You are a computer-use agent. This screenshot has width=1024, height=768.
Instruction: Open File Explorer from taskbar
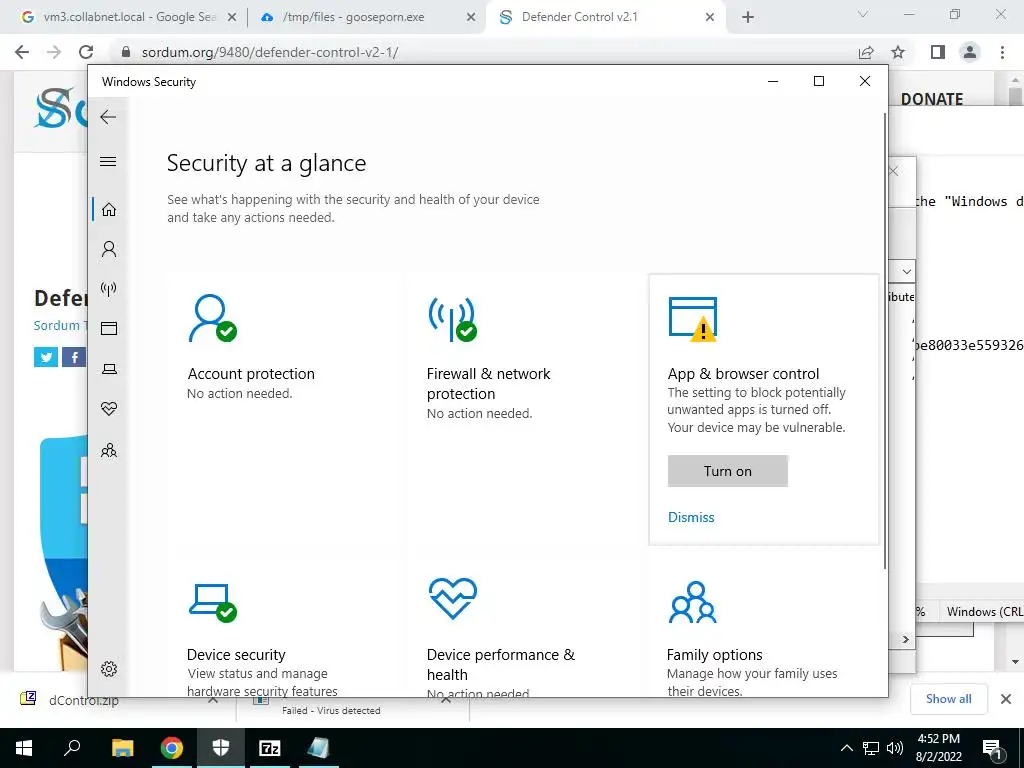click(x=122, y=748)
